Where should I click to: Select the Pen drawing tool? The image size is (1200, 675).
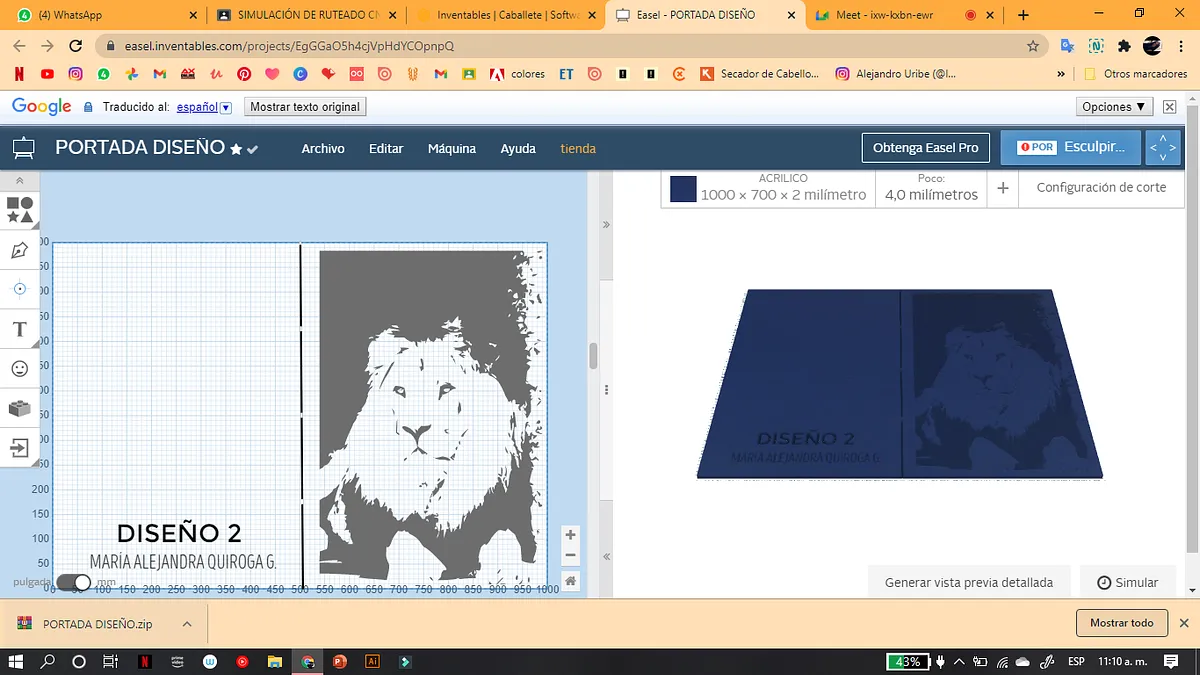pyautogui.click(x=19, y=250)
